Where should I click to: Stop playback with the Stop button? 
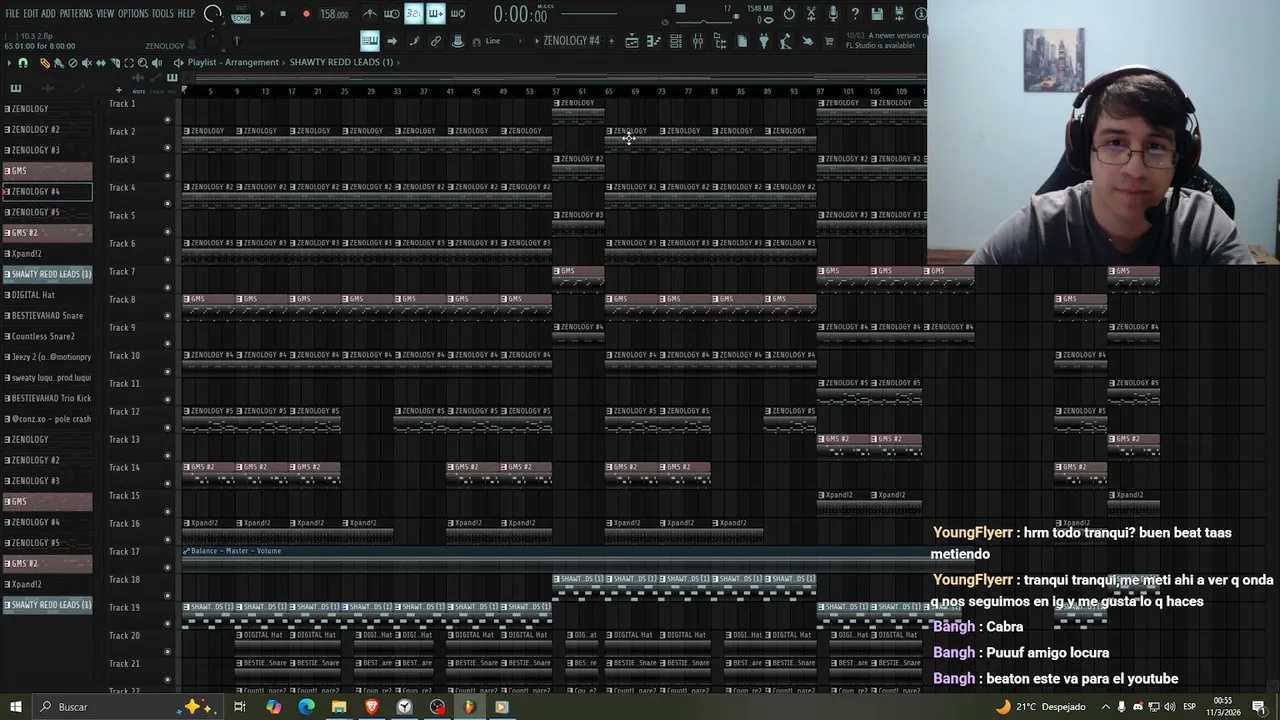(x=283, y=14)
